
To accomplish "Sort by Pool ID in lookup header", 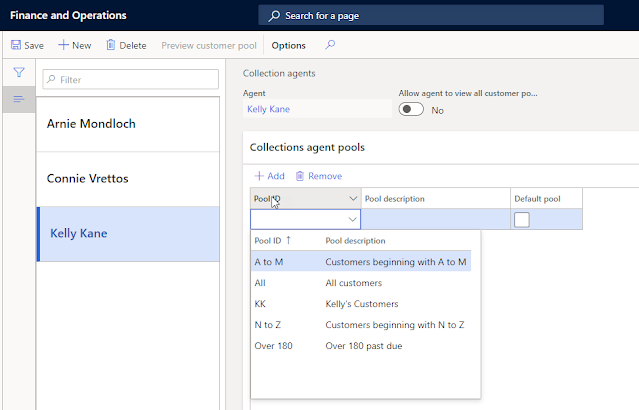I will tap(272, 240).
